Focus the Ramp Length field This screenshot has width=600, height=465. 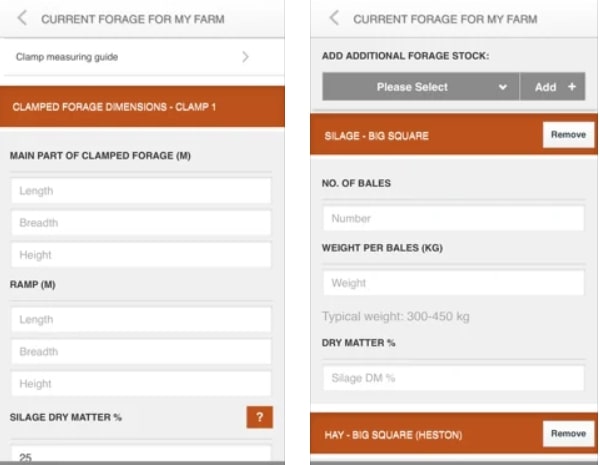(x=141, y=319)
